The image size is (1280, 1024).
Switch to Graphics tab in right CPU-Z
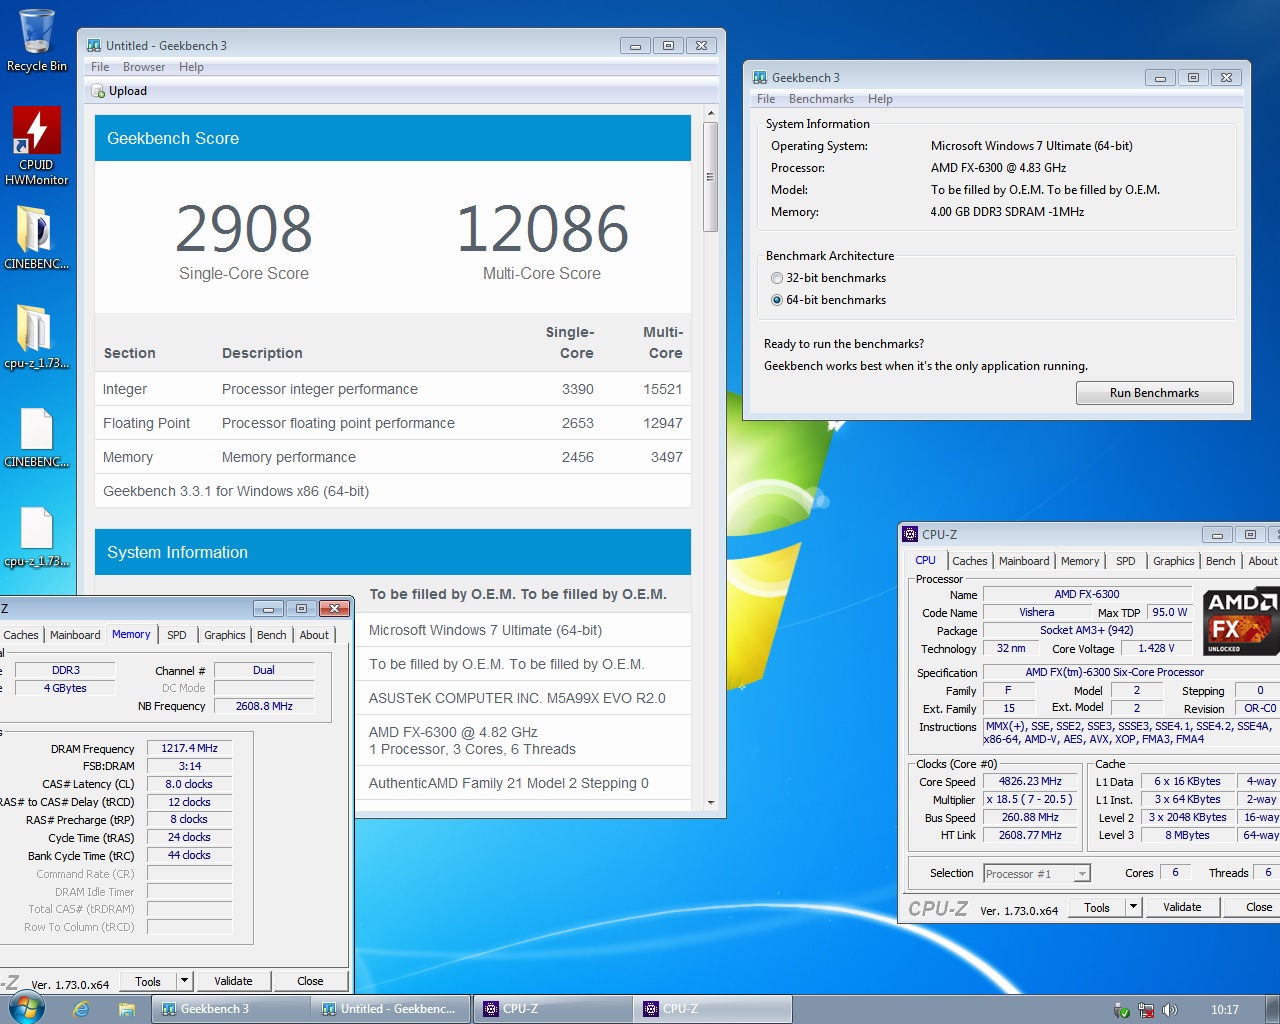1174,561
